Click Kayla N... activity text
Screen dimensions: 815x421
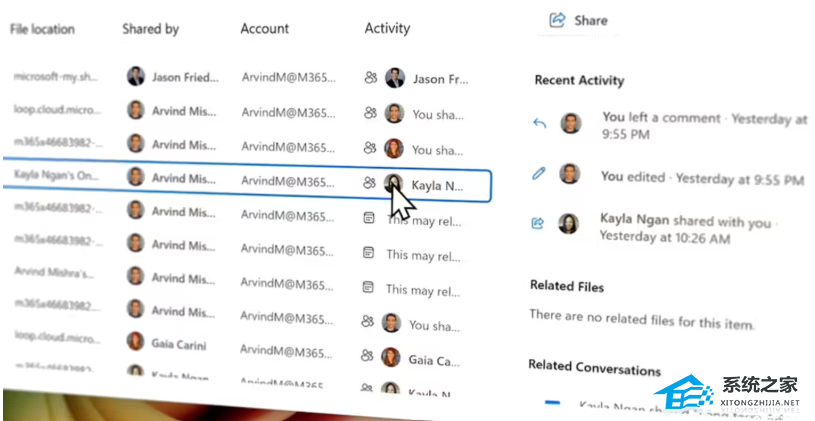coord(438,186)
